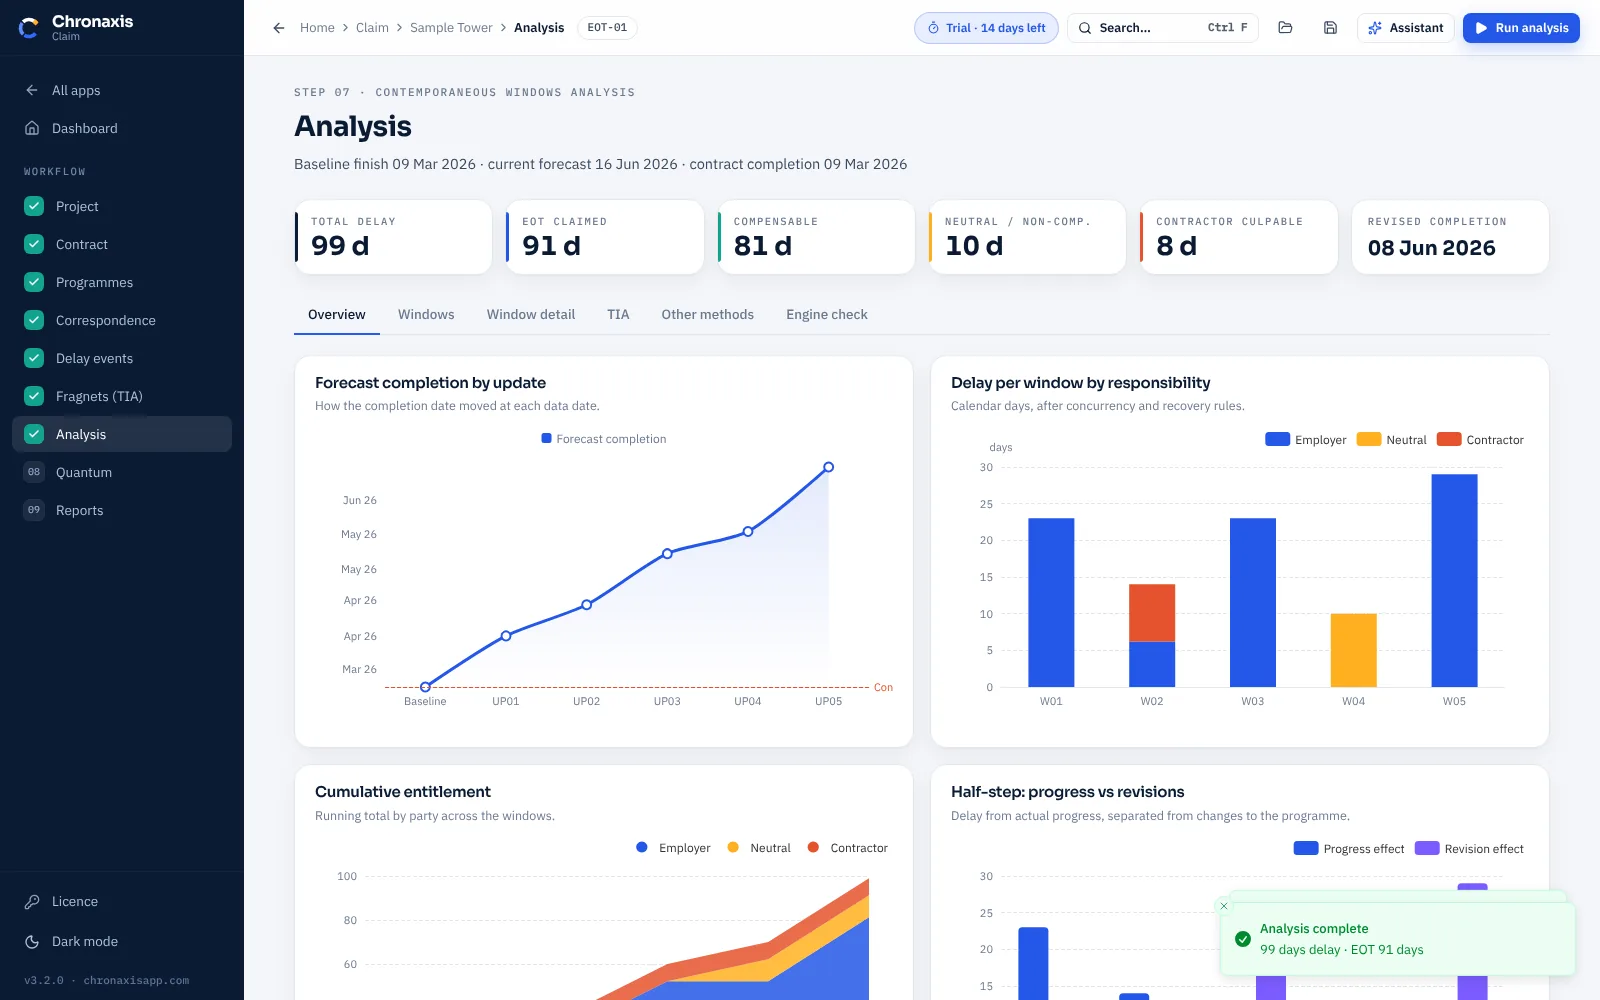Go back to All apps
This screenshot has height=1000, width=1600.
click(x=122, y=90)
